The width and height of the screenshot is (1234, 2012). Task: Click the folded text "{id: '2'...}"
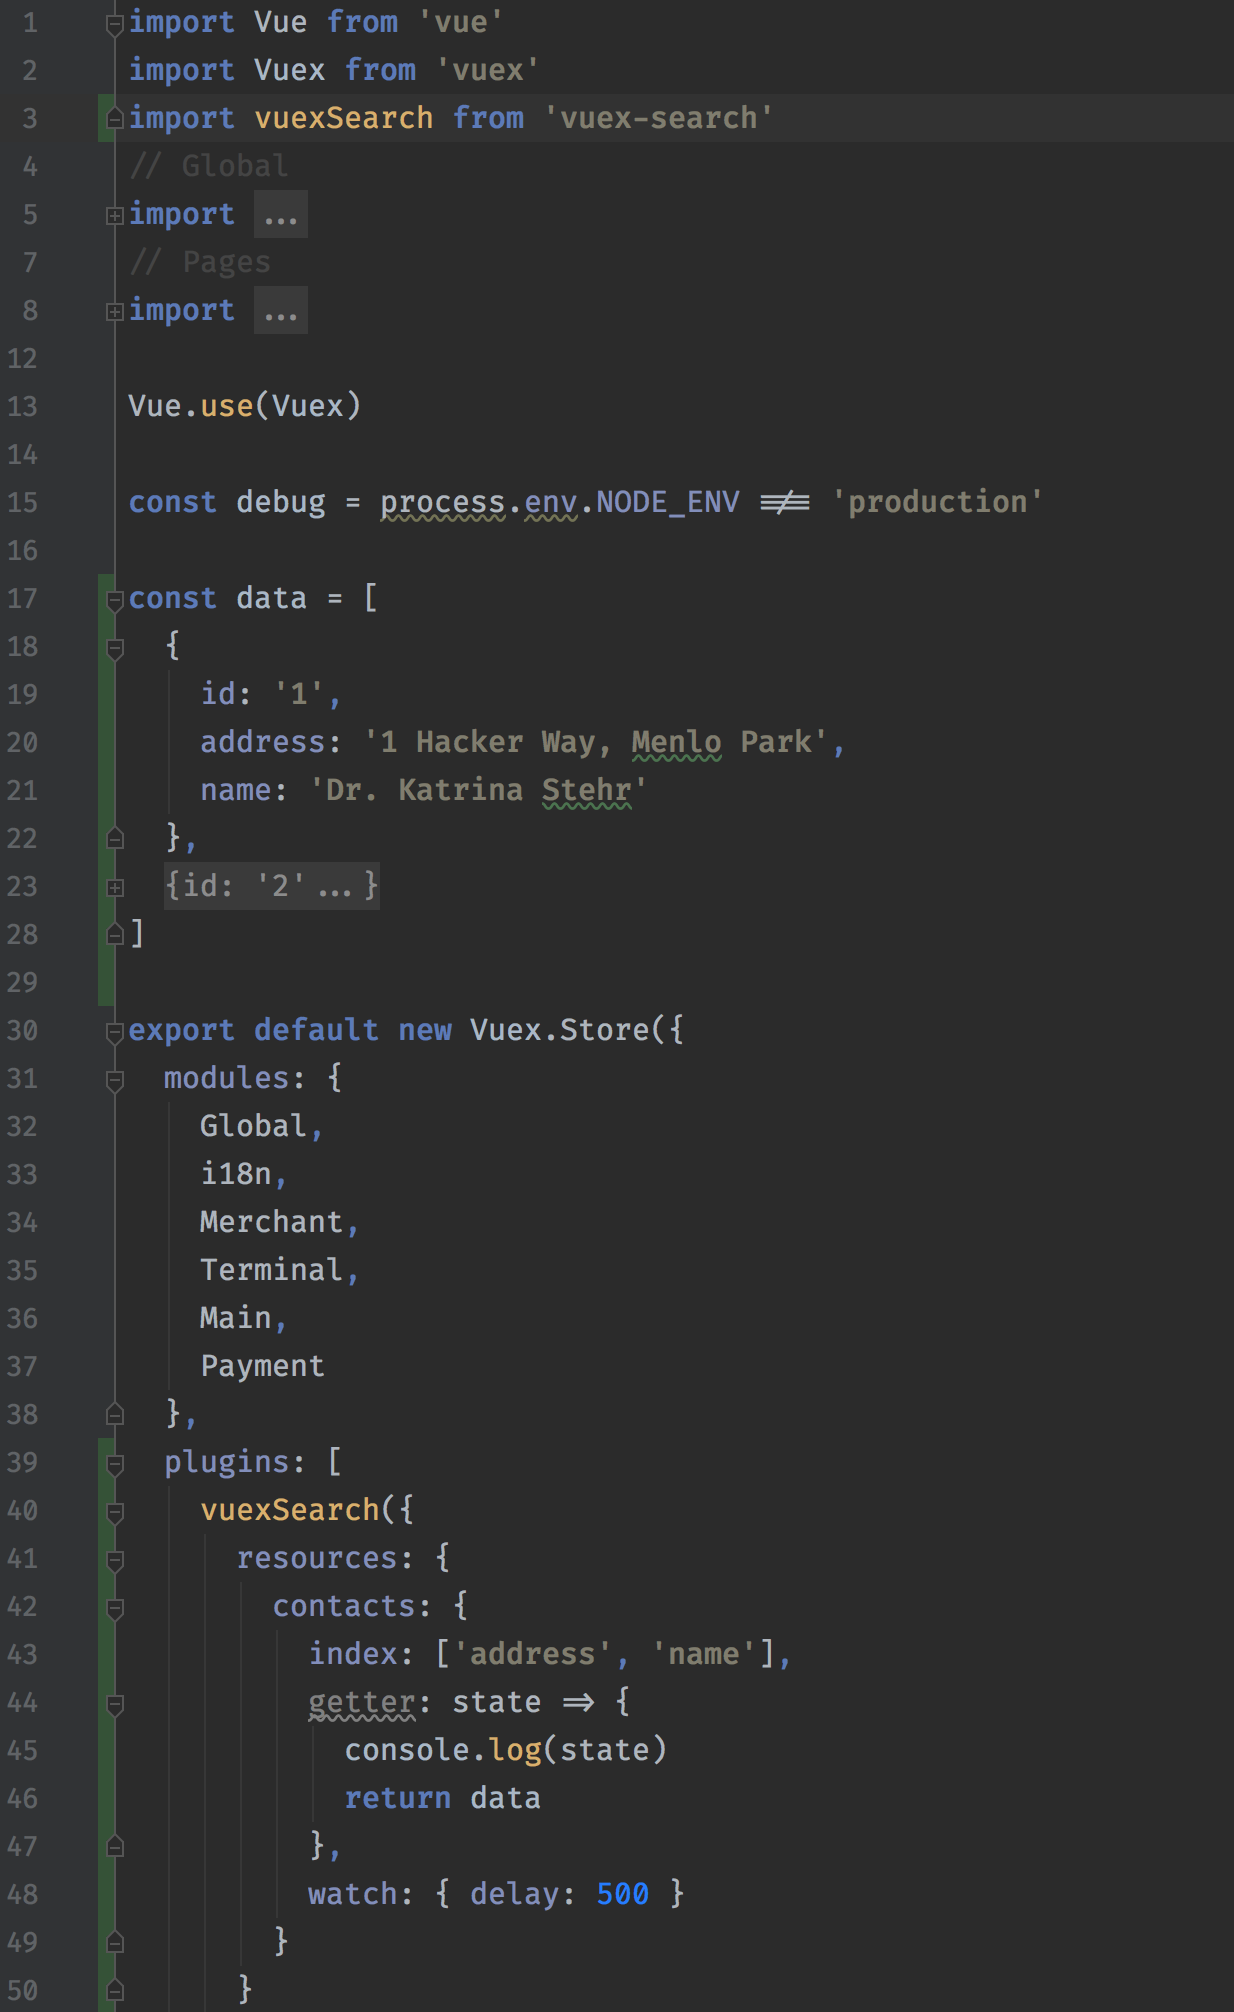[272, 886]
